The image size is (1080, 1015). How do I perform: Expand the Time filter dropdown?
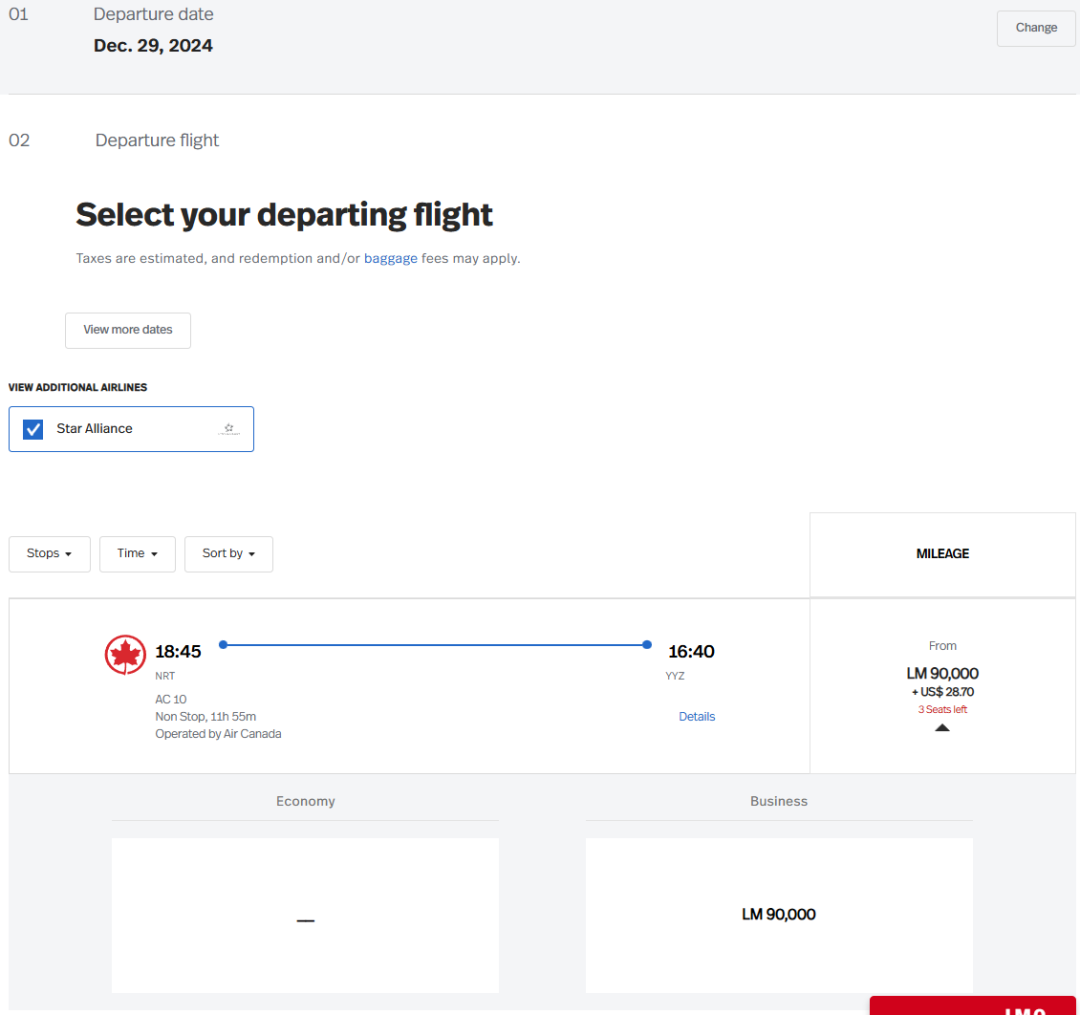(137, 554)
